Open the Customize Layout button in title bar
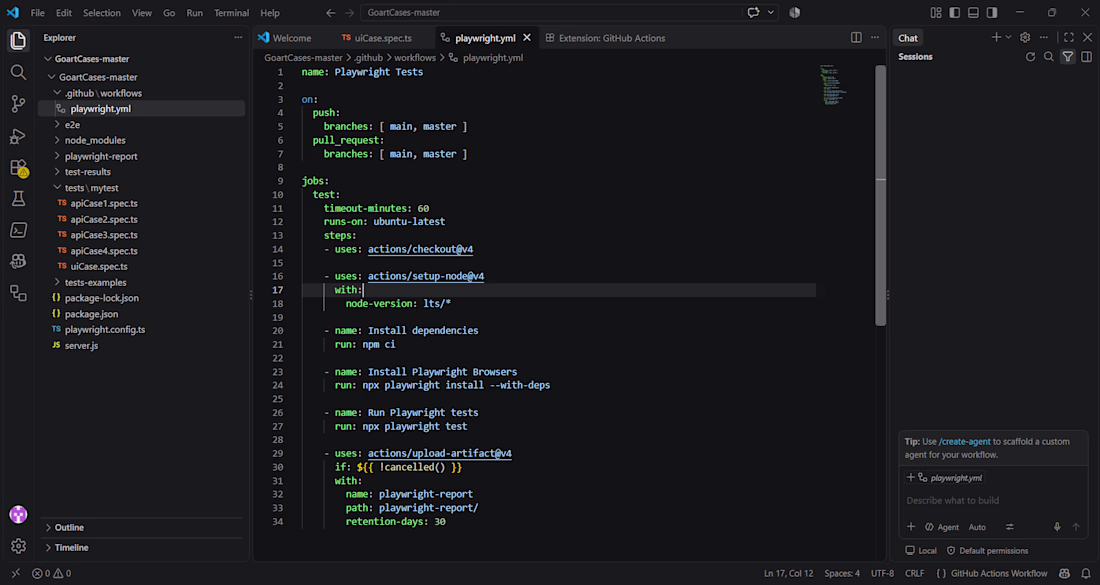Image resolution: width=1100 pixels, height=585 pixels. click(x=936, y=13)
